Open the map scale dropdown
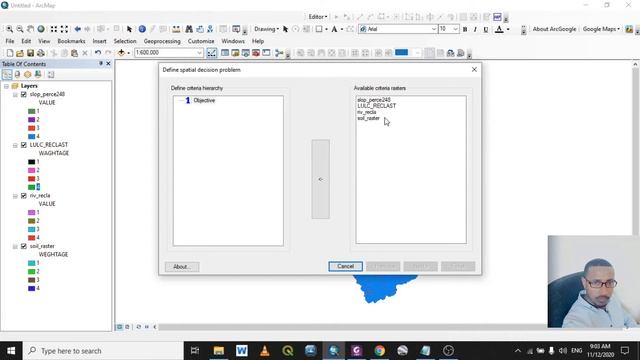 [199, 53]
